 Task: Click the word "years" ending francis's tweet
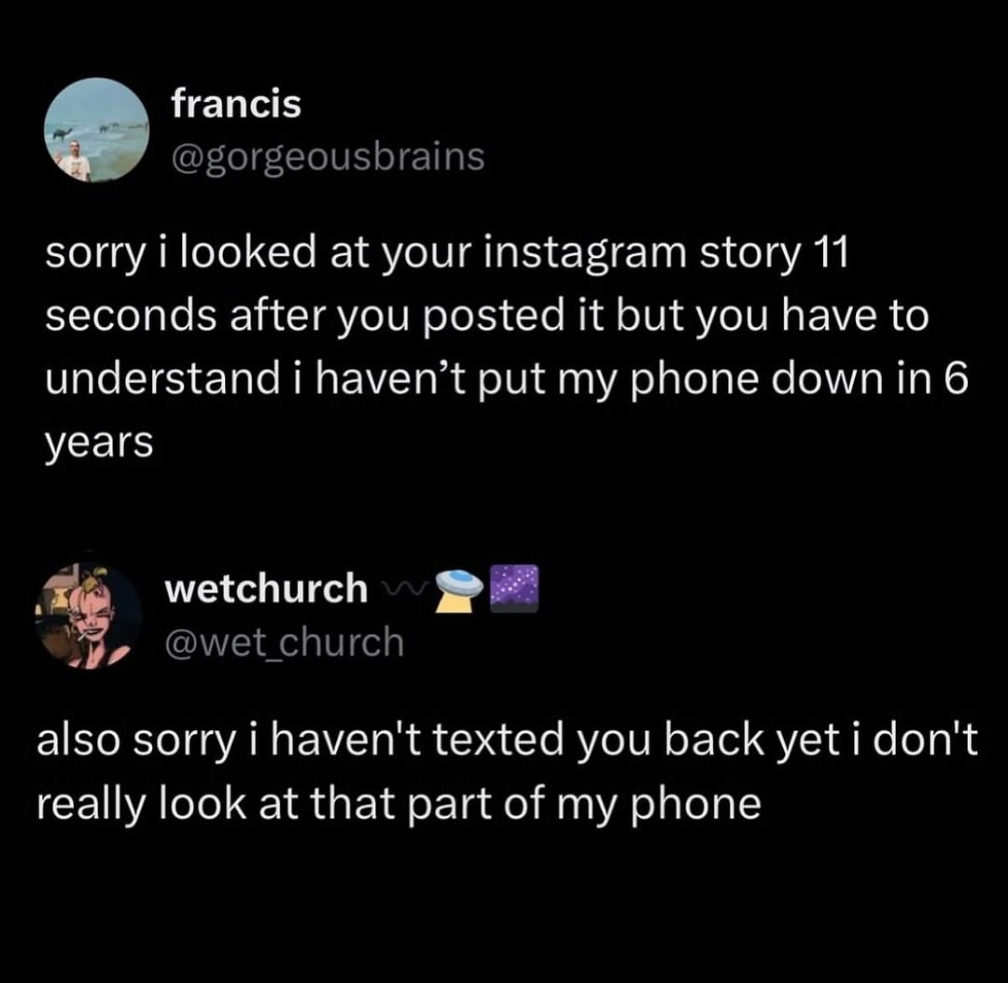pos(97,442)
